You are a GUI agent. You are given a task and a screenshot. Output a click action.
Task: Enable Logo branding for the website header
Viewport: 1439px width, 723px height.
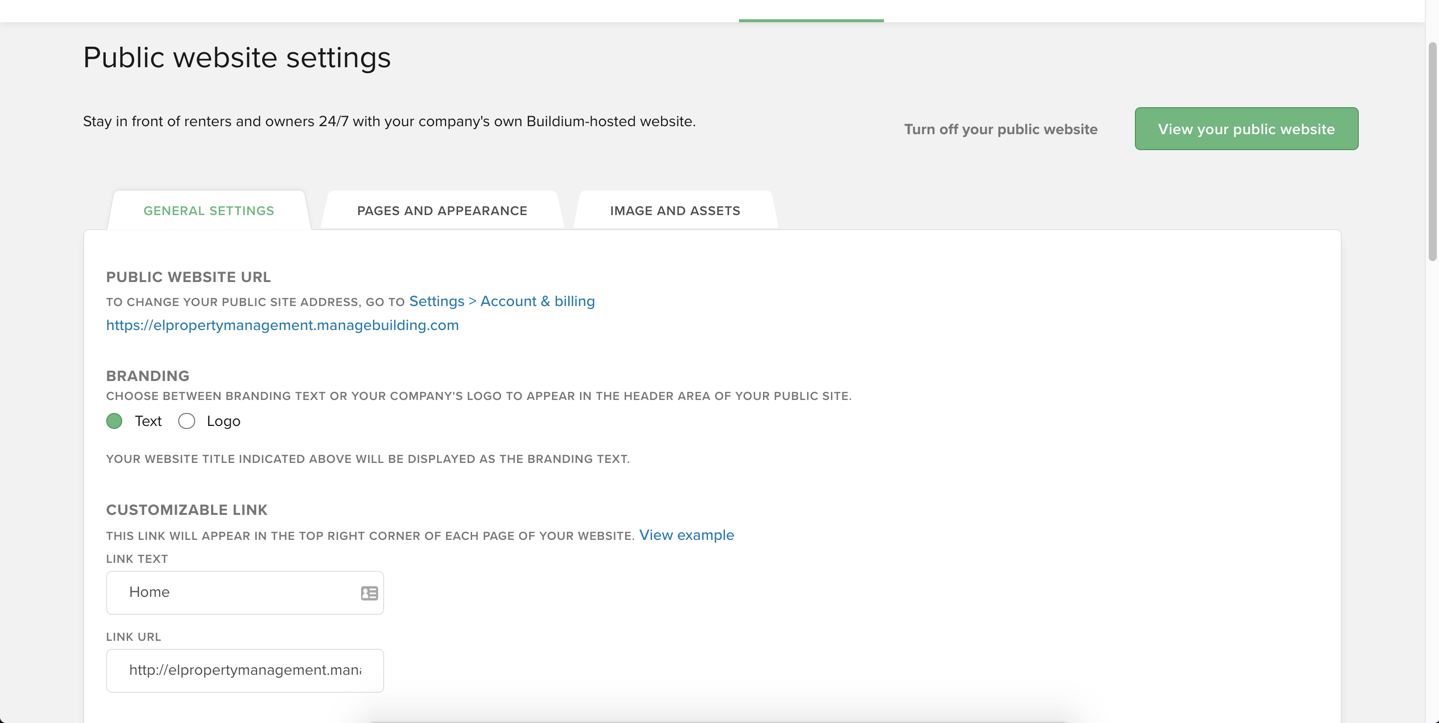(x=186, y=421)
